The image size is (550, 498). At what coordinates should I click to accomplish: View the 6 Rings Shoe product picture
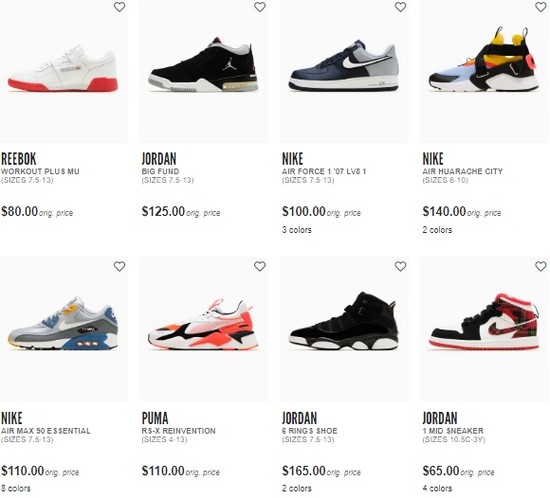(344, 321)
